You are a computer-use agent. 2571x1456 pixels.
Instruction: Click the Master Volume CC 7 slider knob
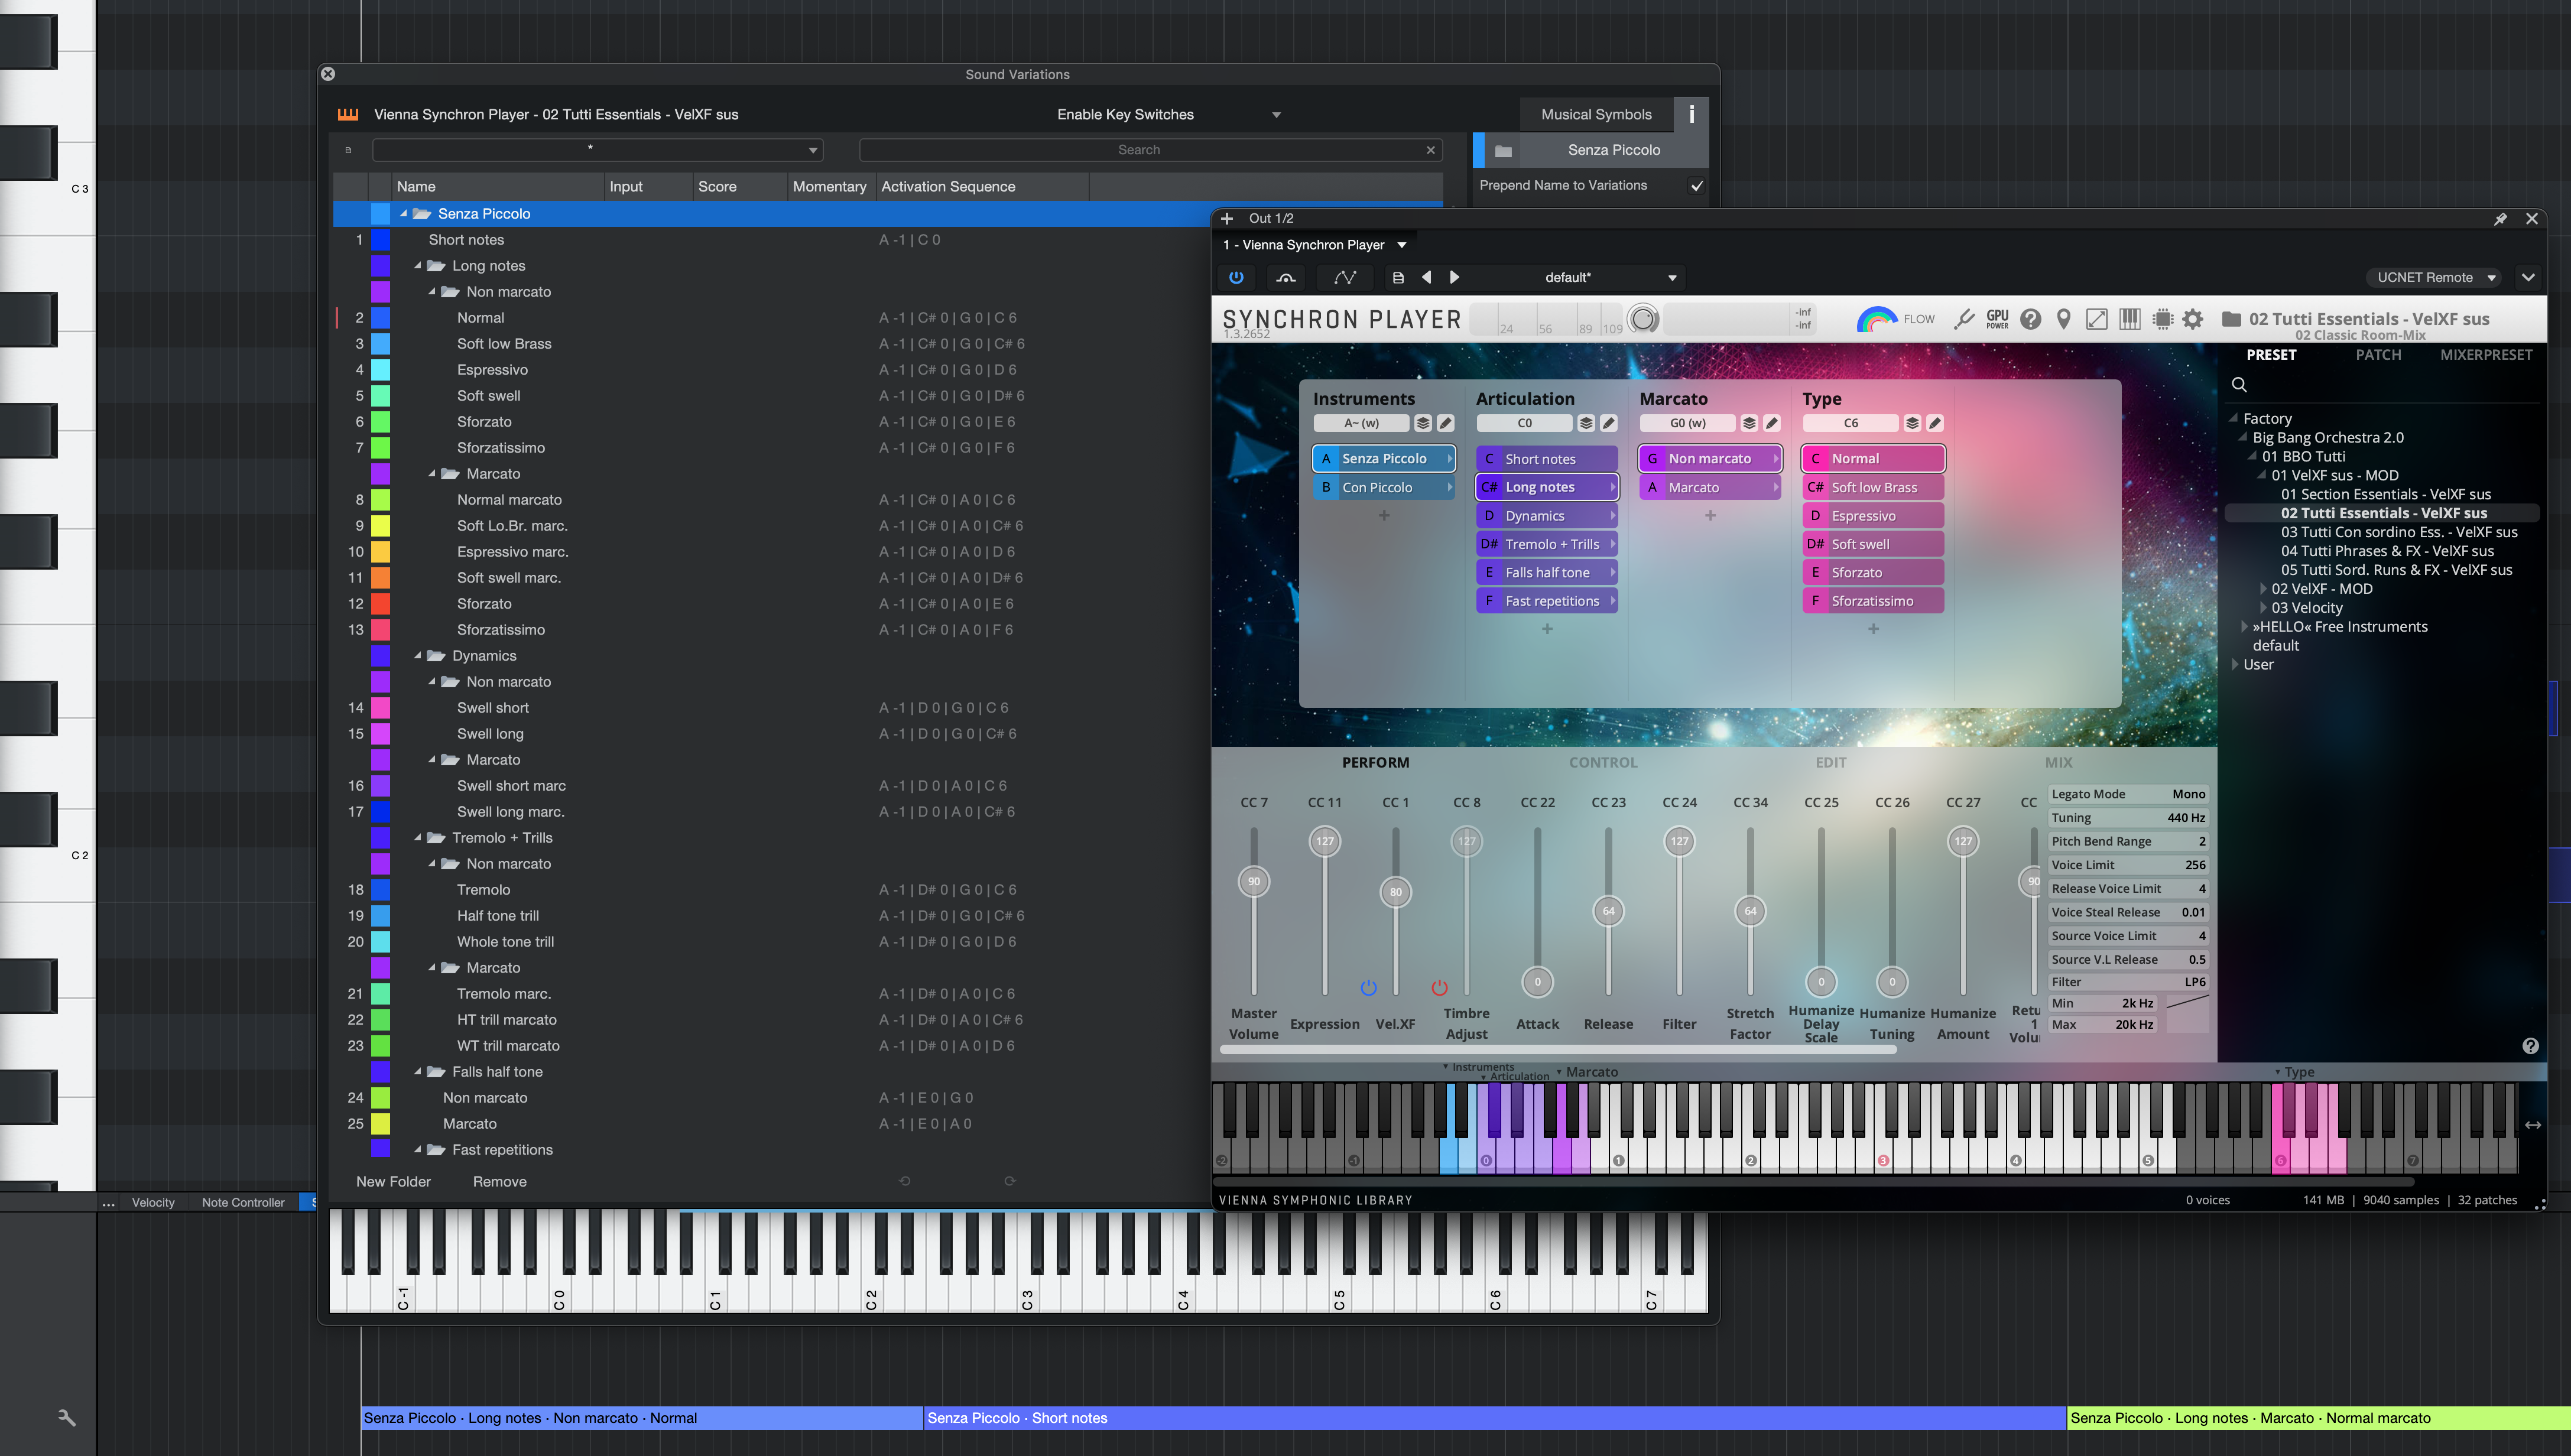tap(1254, 882)
